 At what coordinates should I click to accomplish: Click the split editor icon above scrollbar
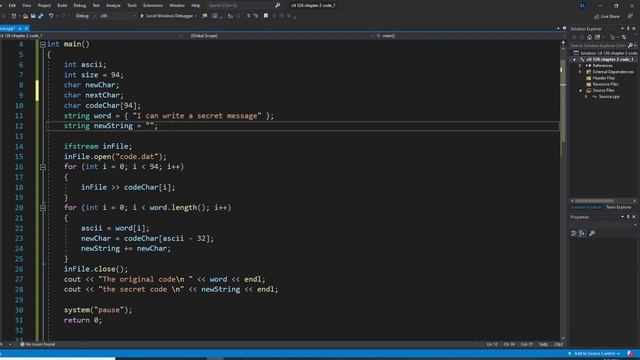(x=563, y=42)
